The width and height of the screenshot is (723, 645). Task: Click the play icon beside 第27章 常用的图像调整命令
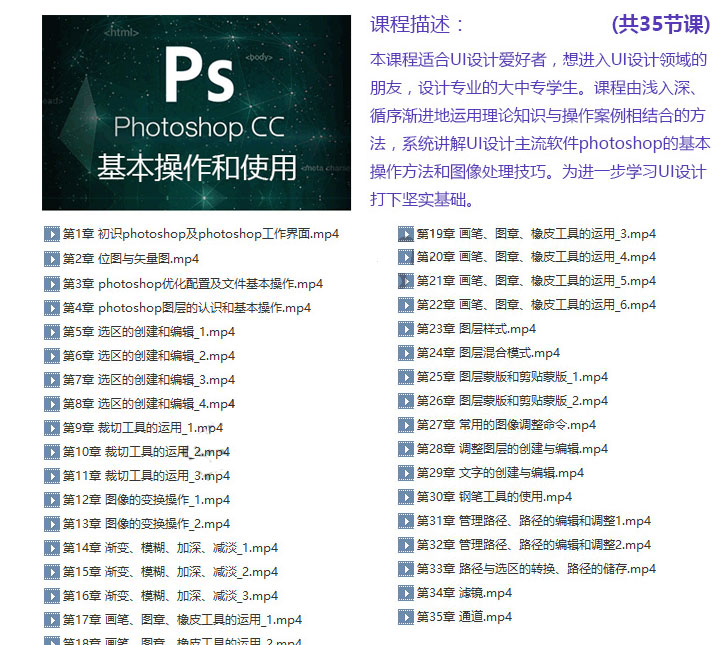406,425
